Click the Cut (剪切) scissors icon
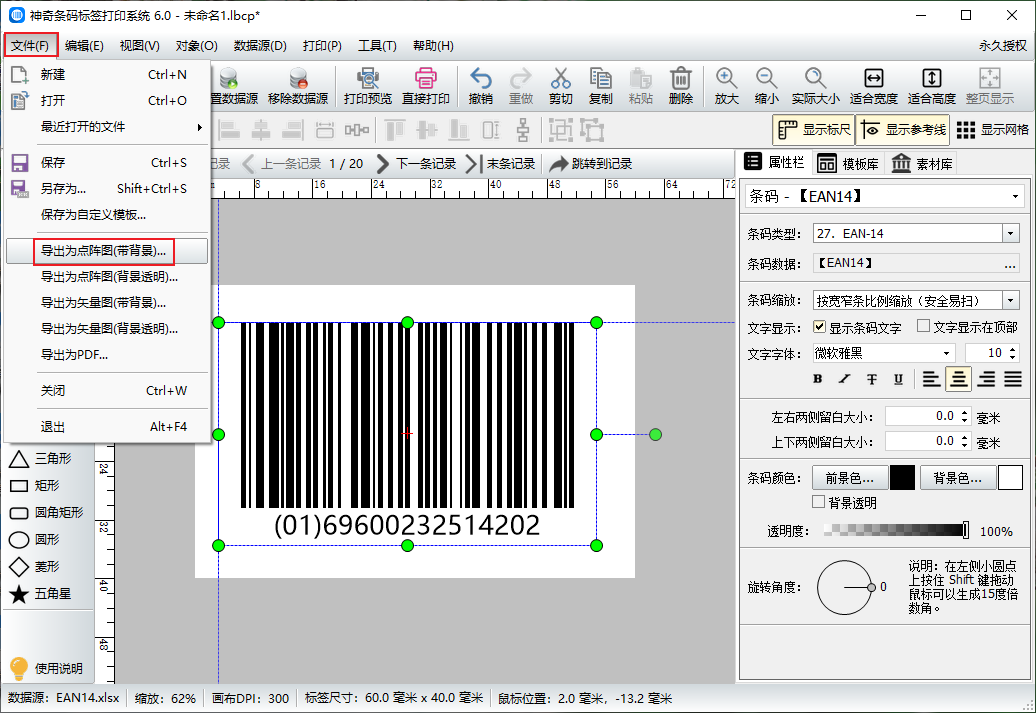 coord(560,86)
